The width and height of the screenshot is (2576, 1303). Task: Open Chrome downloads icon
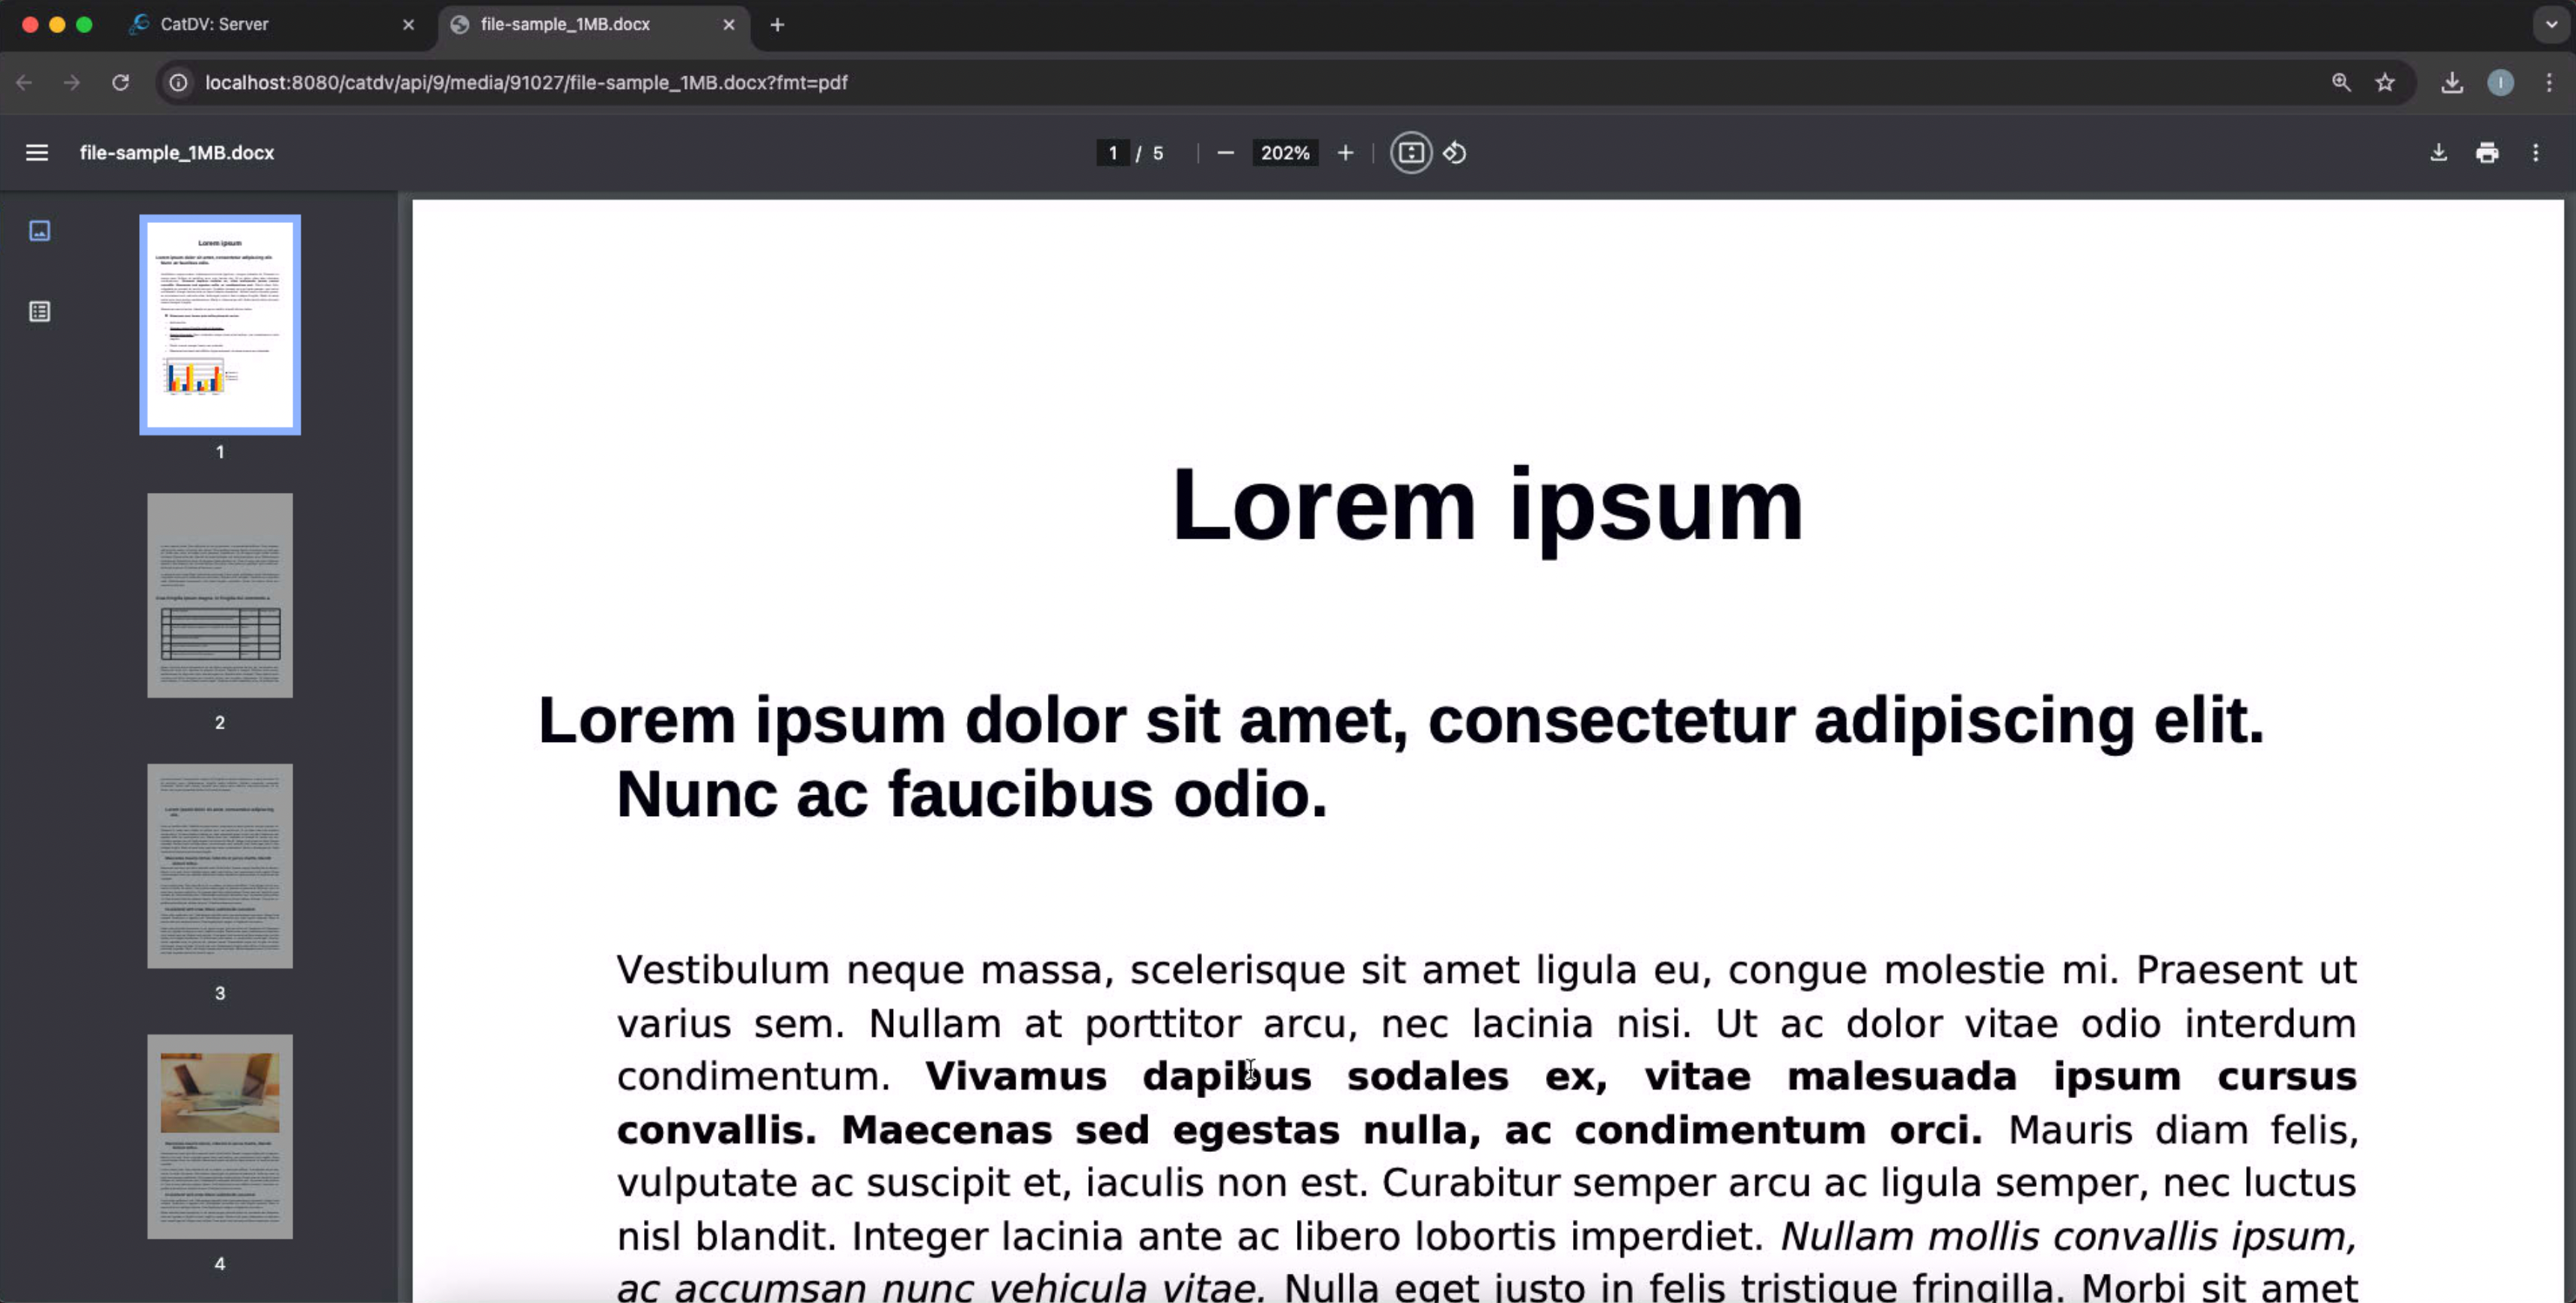tap(2452, 83)
